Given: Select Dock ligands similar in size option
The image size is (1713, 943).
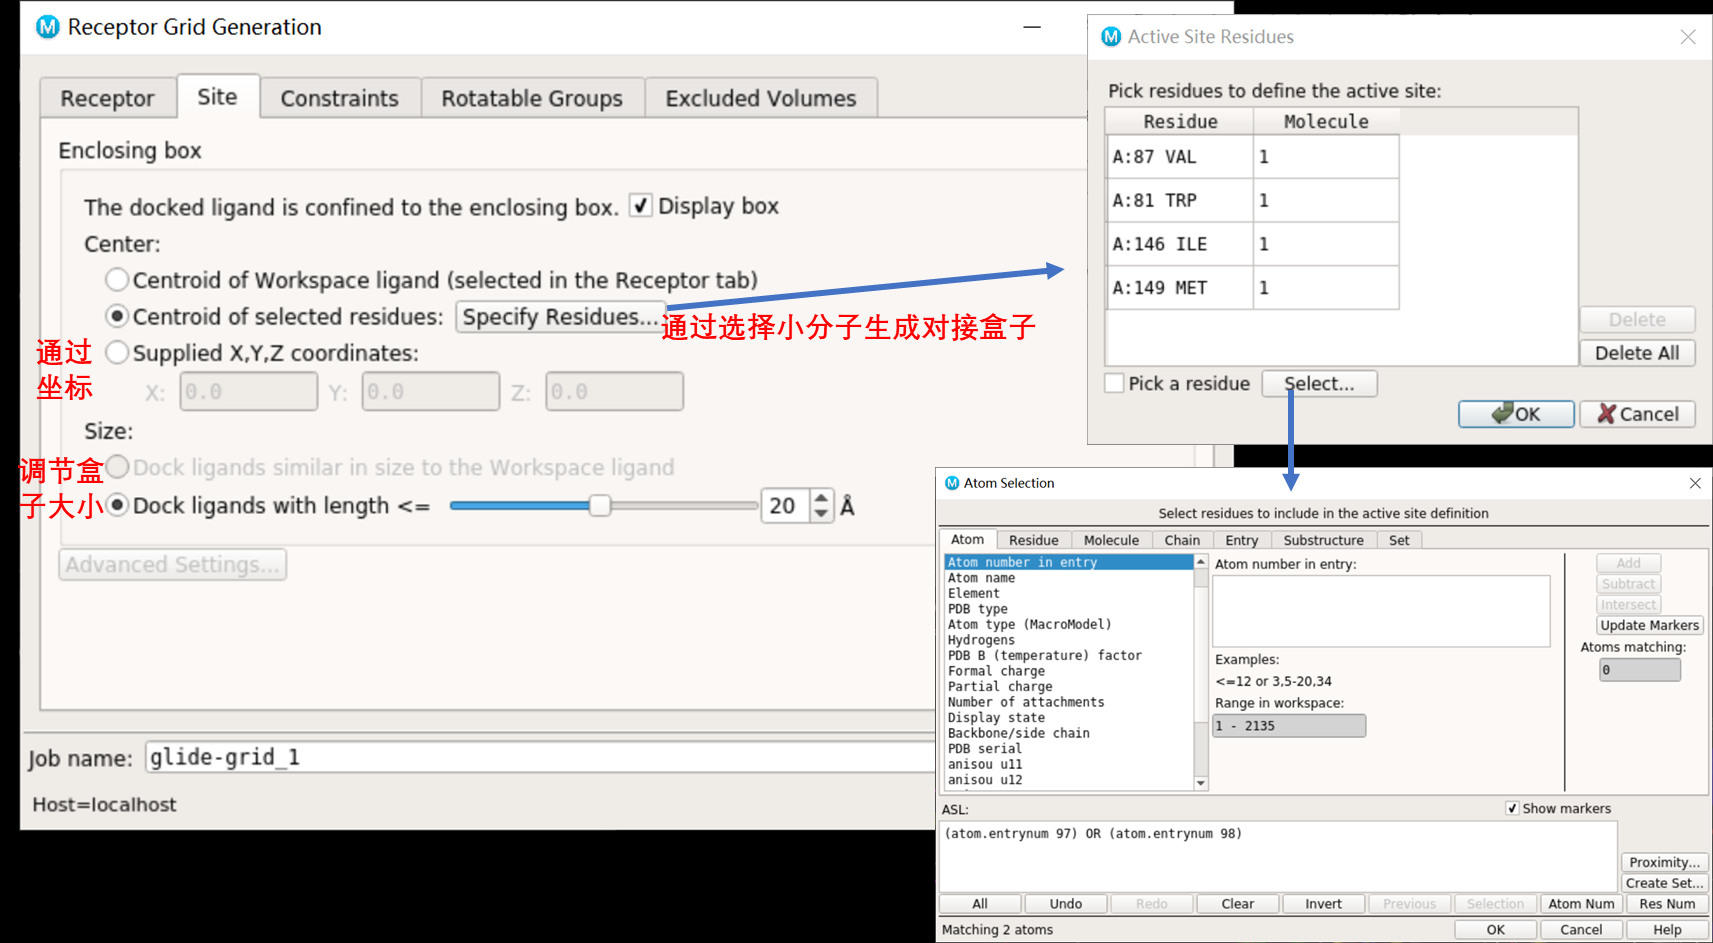Looking at the screenshot, I should [117, 467].
